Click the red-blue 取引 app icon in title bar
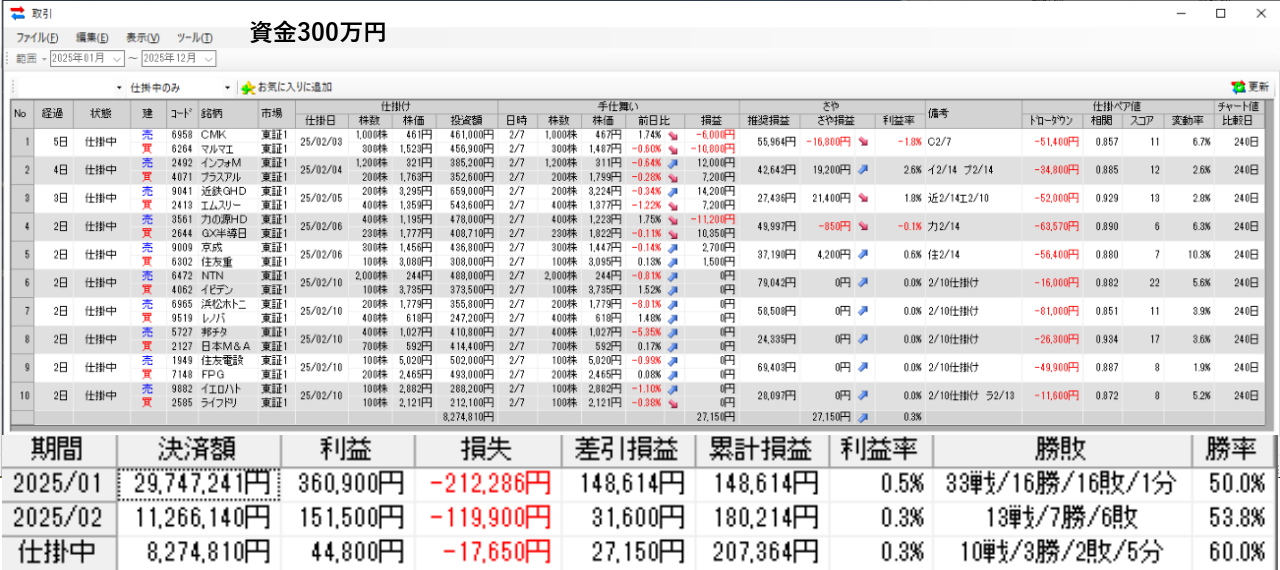 point(17,13)
